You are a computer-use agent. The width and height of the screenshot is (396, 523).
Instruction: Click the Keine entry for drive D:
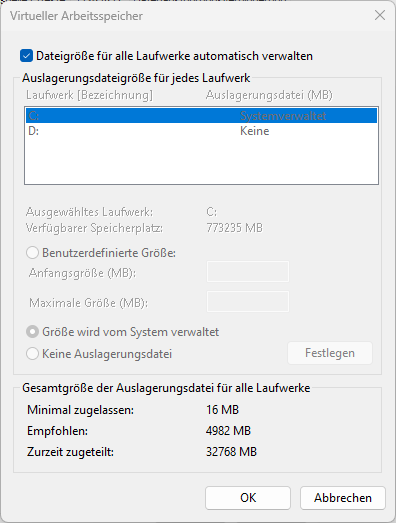tap(255, 131)
